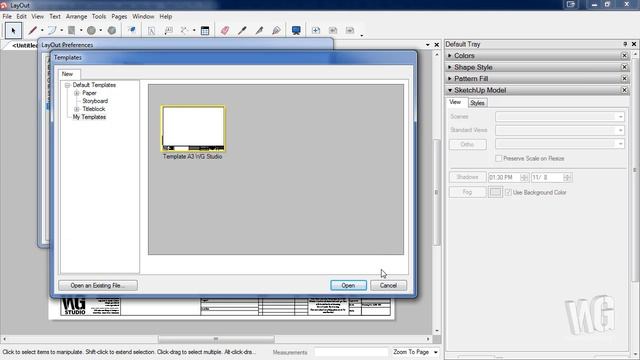This screenshot has width=640, height=360.
Task: Open the Arrange menu
Action: pos(76,16)
